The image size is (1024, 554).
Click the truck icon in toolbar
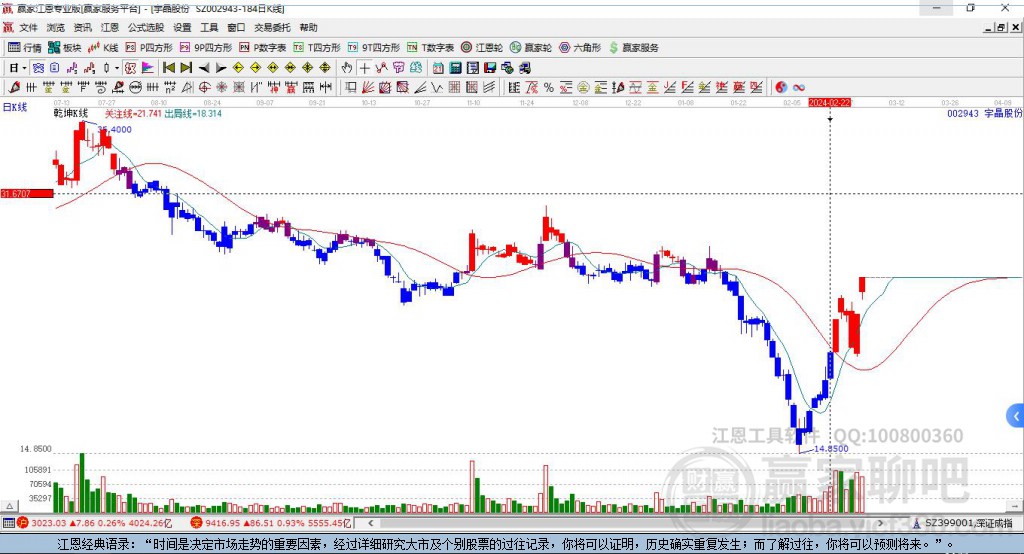524,68
